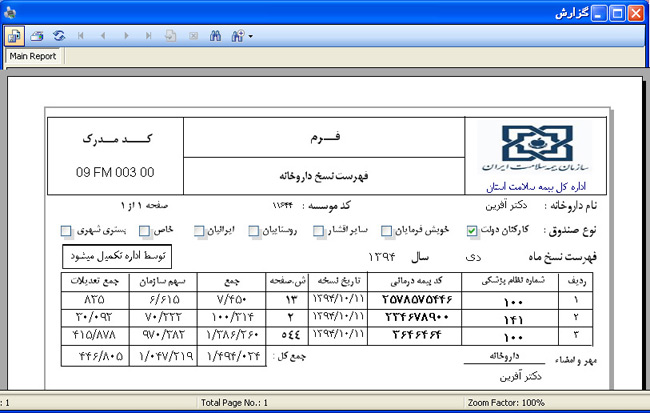This screenshot has height=413, width=650.
Task: Click the Export Report toolbar icon
Action: click(x=14, y=36)
